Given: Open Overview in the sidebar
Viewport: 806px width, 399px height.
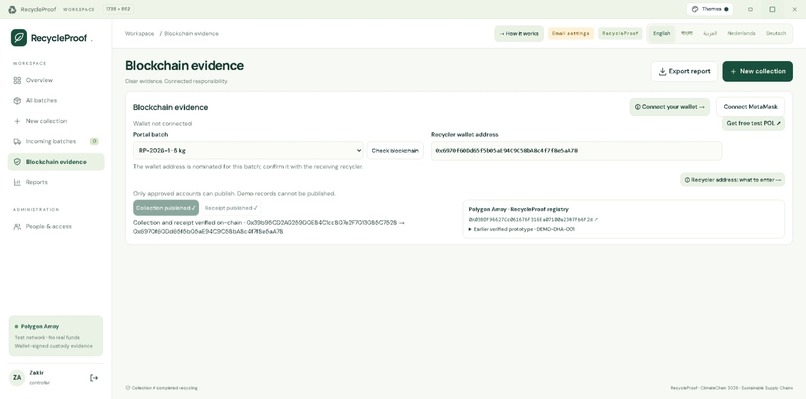Looking at the screenshot, I should (56, 80).
